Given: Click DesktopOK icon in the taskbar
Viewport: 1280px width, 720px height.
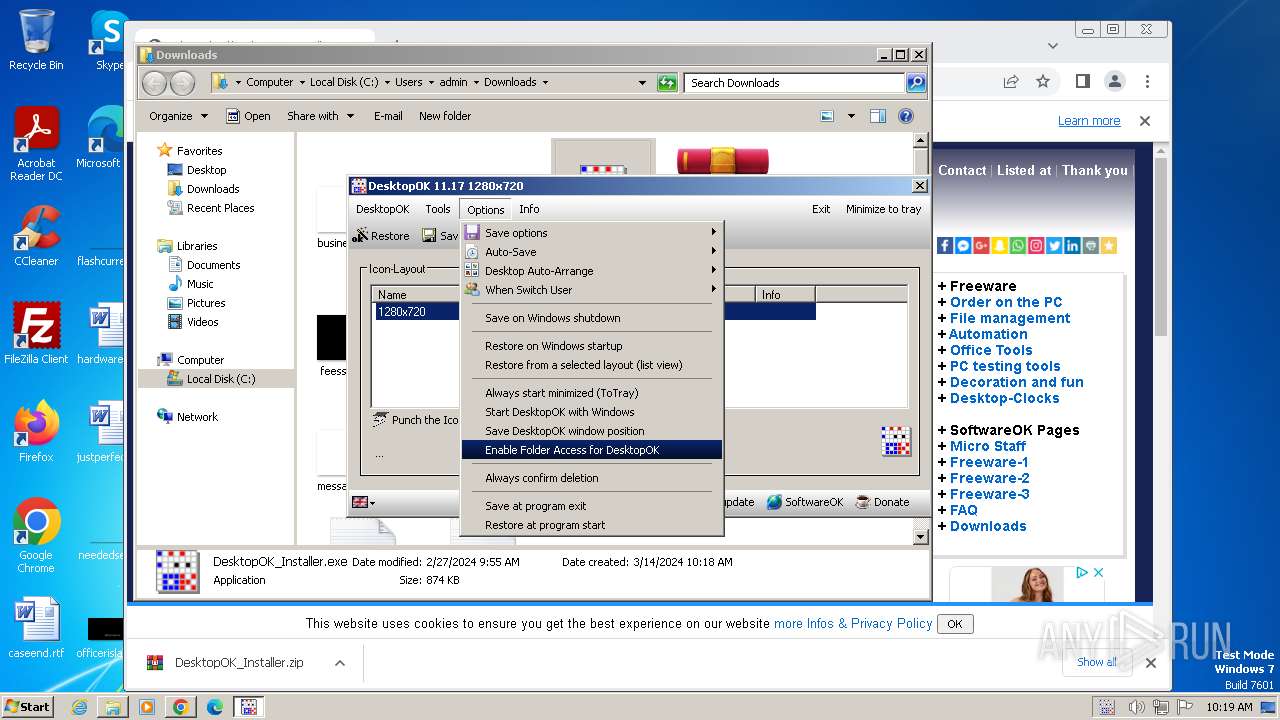Looking at the screenshot, I should [248, 707].
